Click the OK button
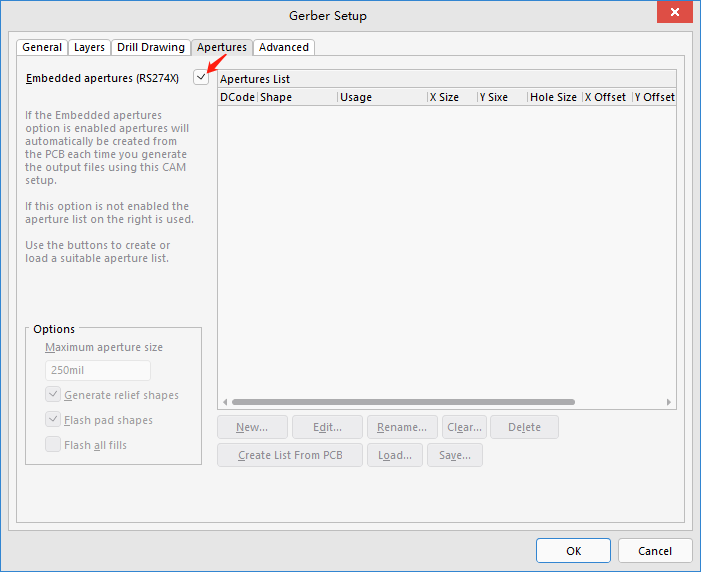The width and height of the screenshot is (701, 572). coord(573,551)
